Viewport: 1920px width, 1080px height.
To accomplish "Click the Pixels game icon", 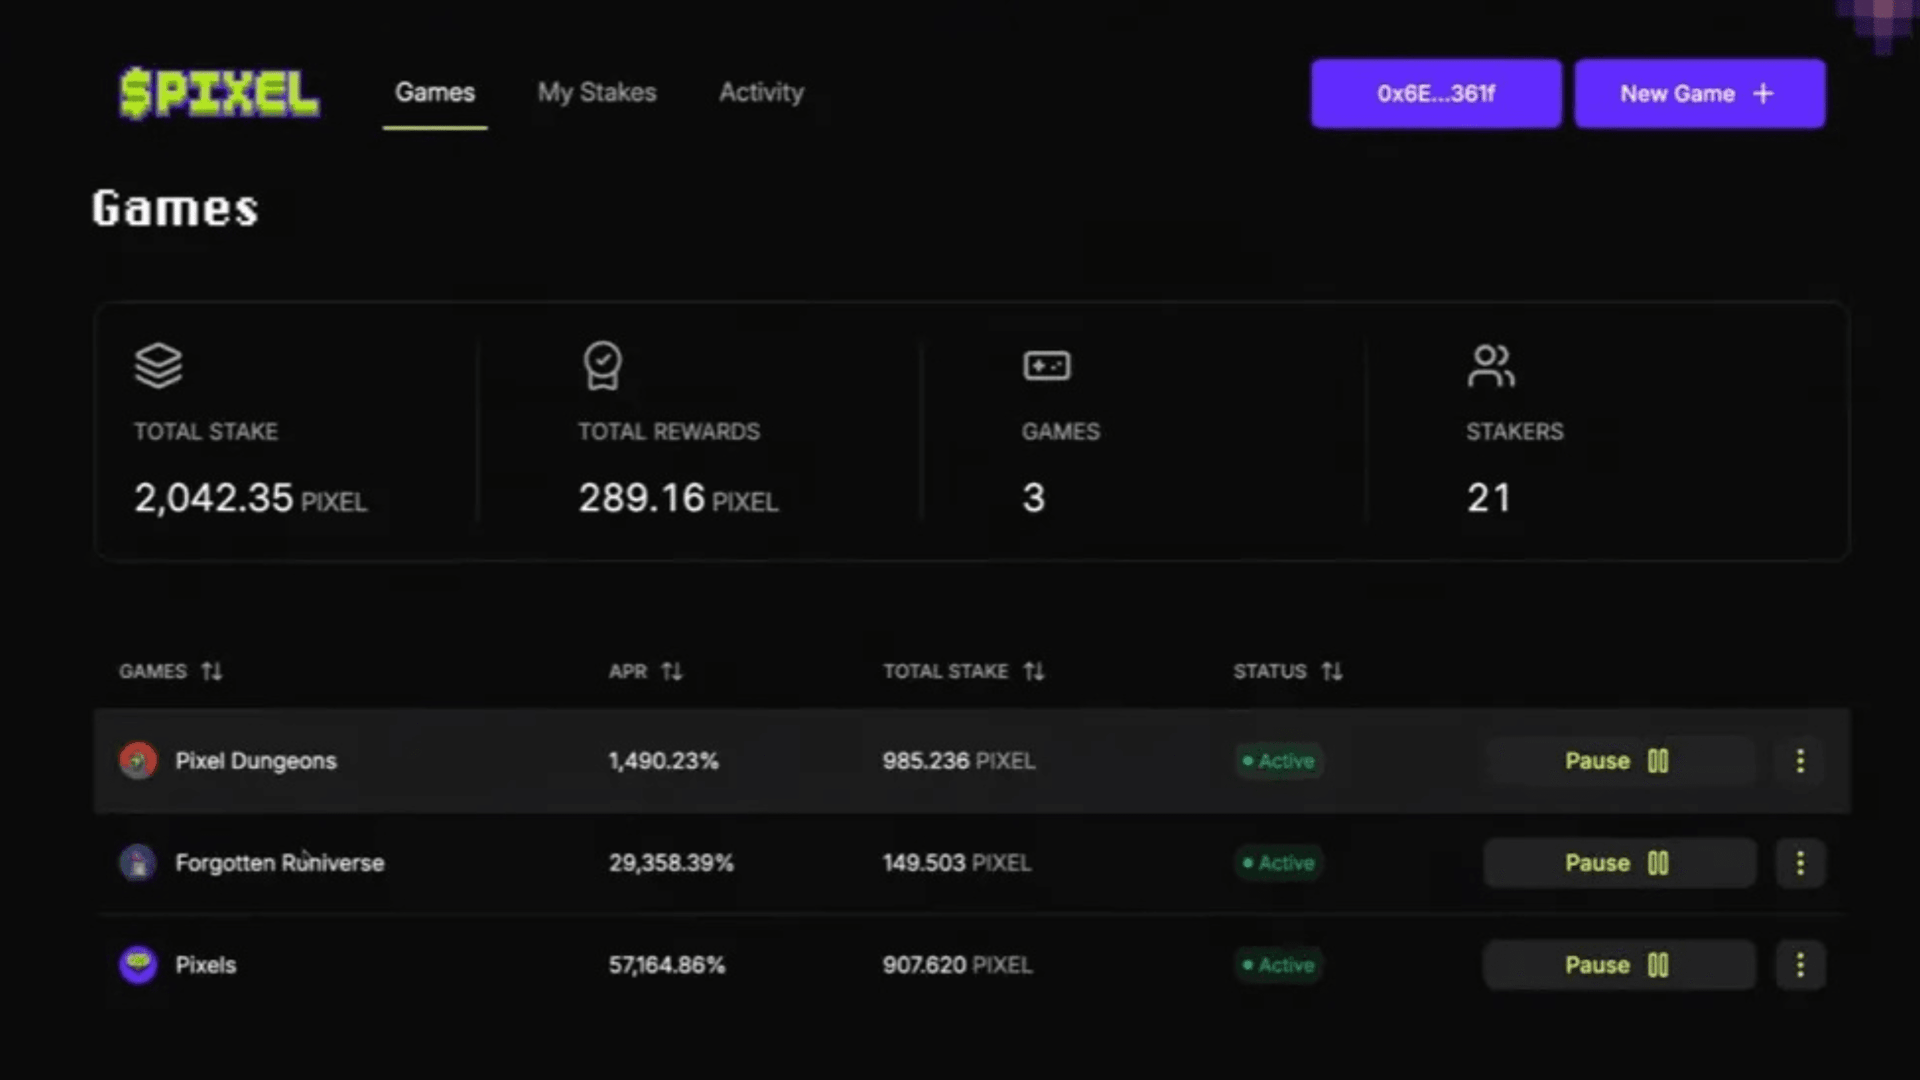I will pos(138,965).
